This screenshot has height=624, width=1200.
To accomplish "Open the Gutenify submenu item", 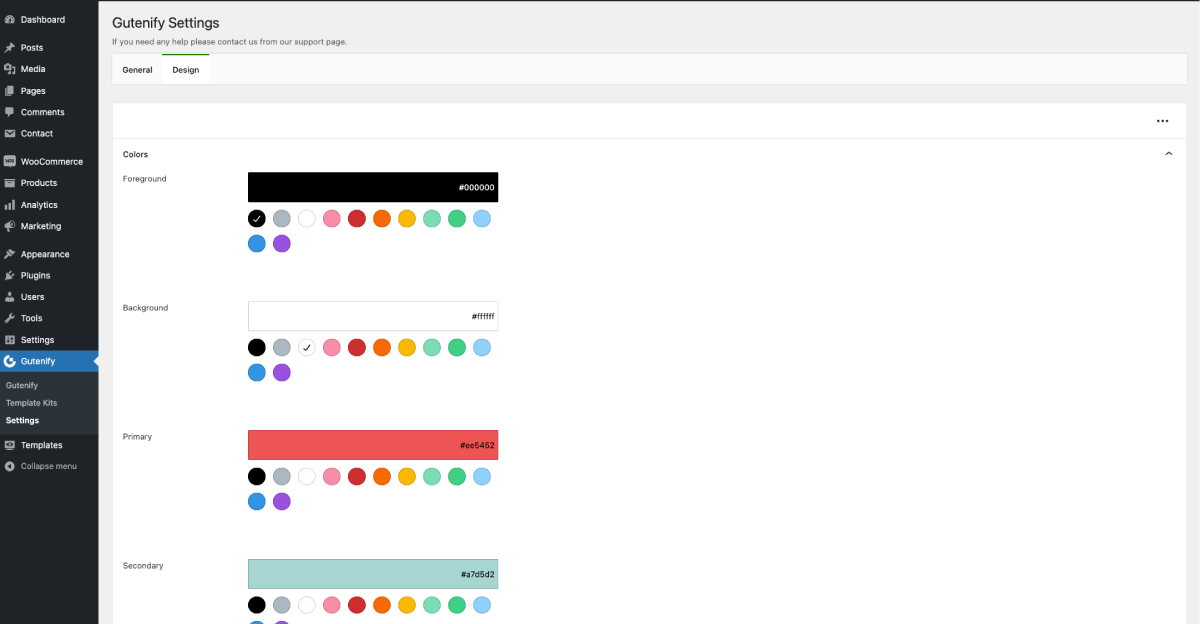I will pyautogui.click(x=22, y=385).
